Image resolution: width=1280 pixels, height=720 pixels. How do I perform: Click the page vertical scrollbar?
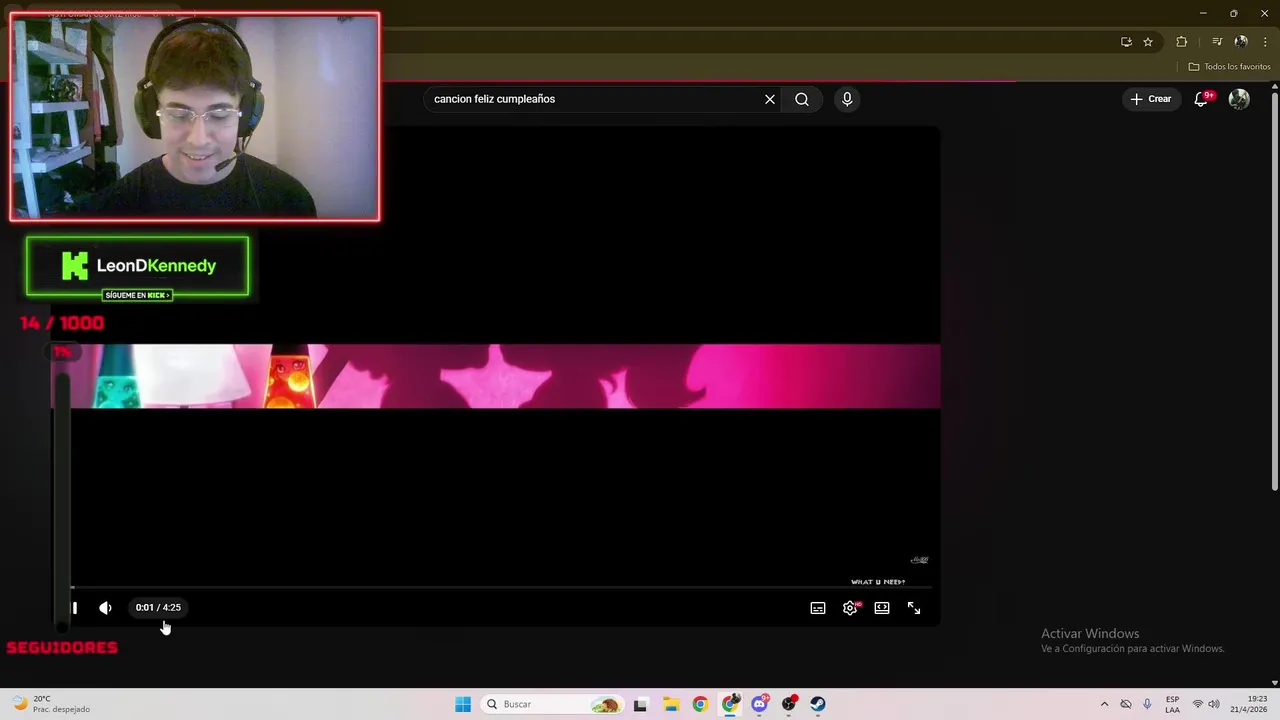pos(1274,290)
